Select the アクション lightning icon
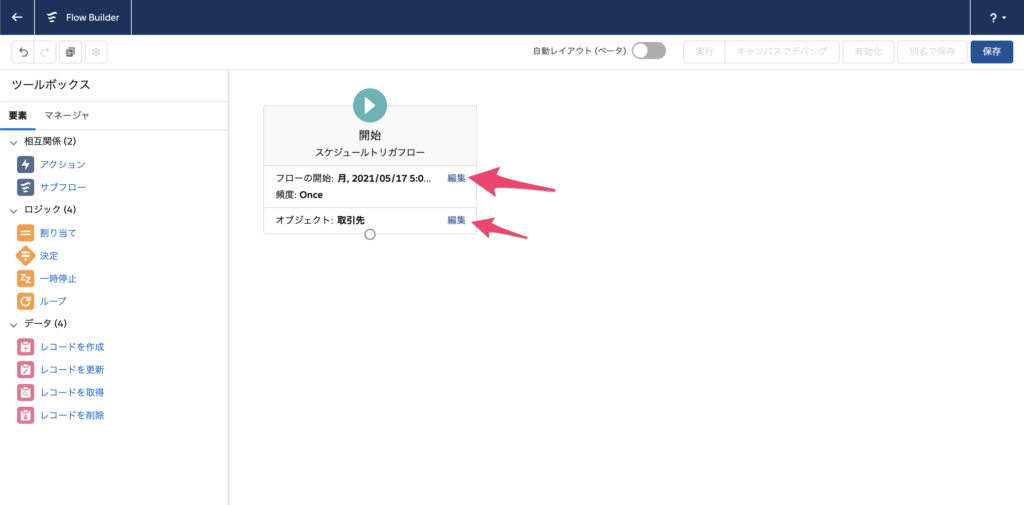This screenshot has width=1024, height=505. tap(25, 165)
